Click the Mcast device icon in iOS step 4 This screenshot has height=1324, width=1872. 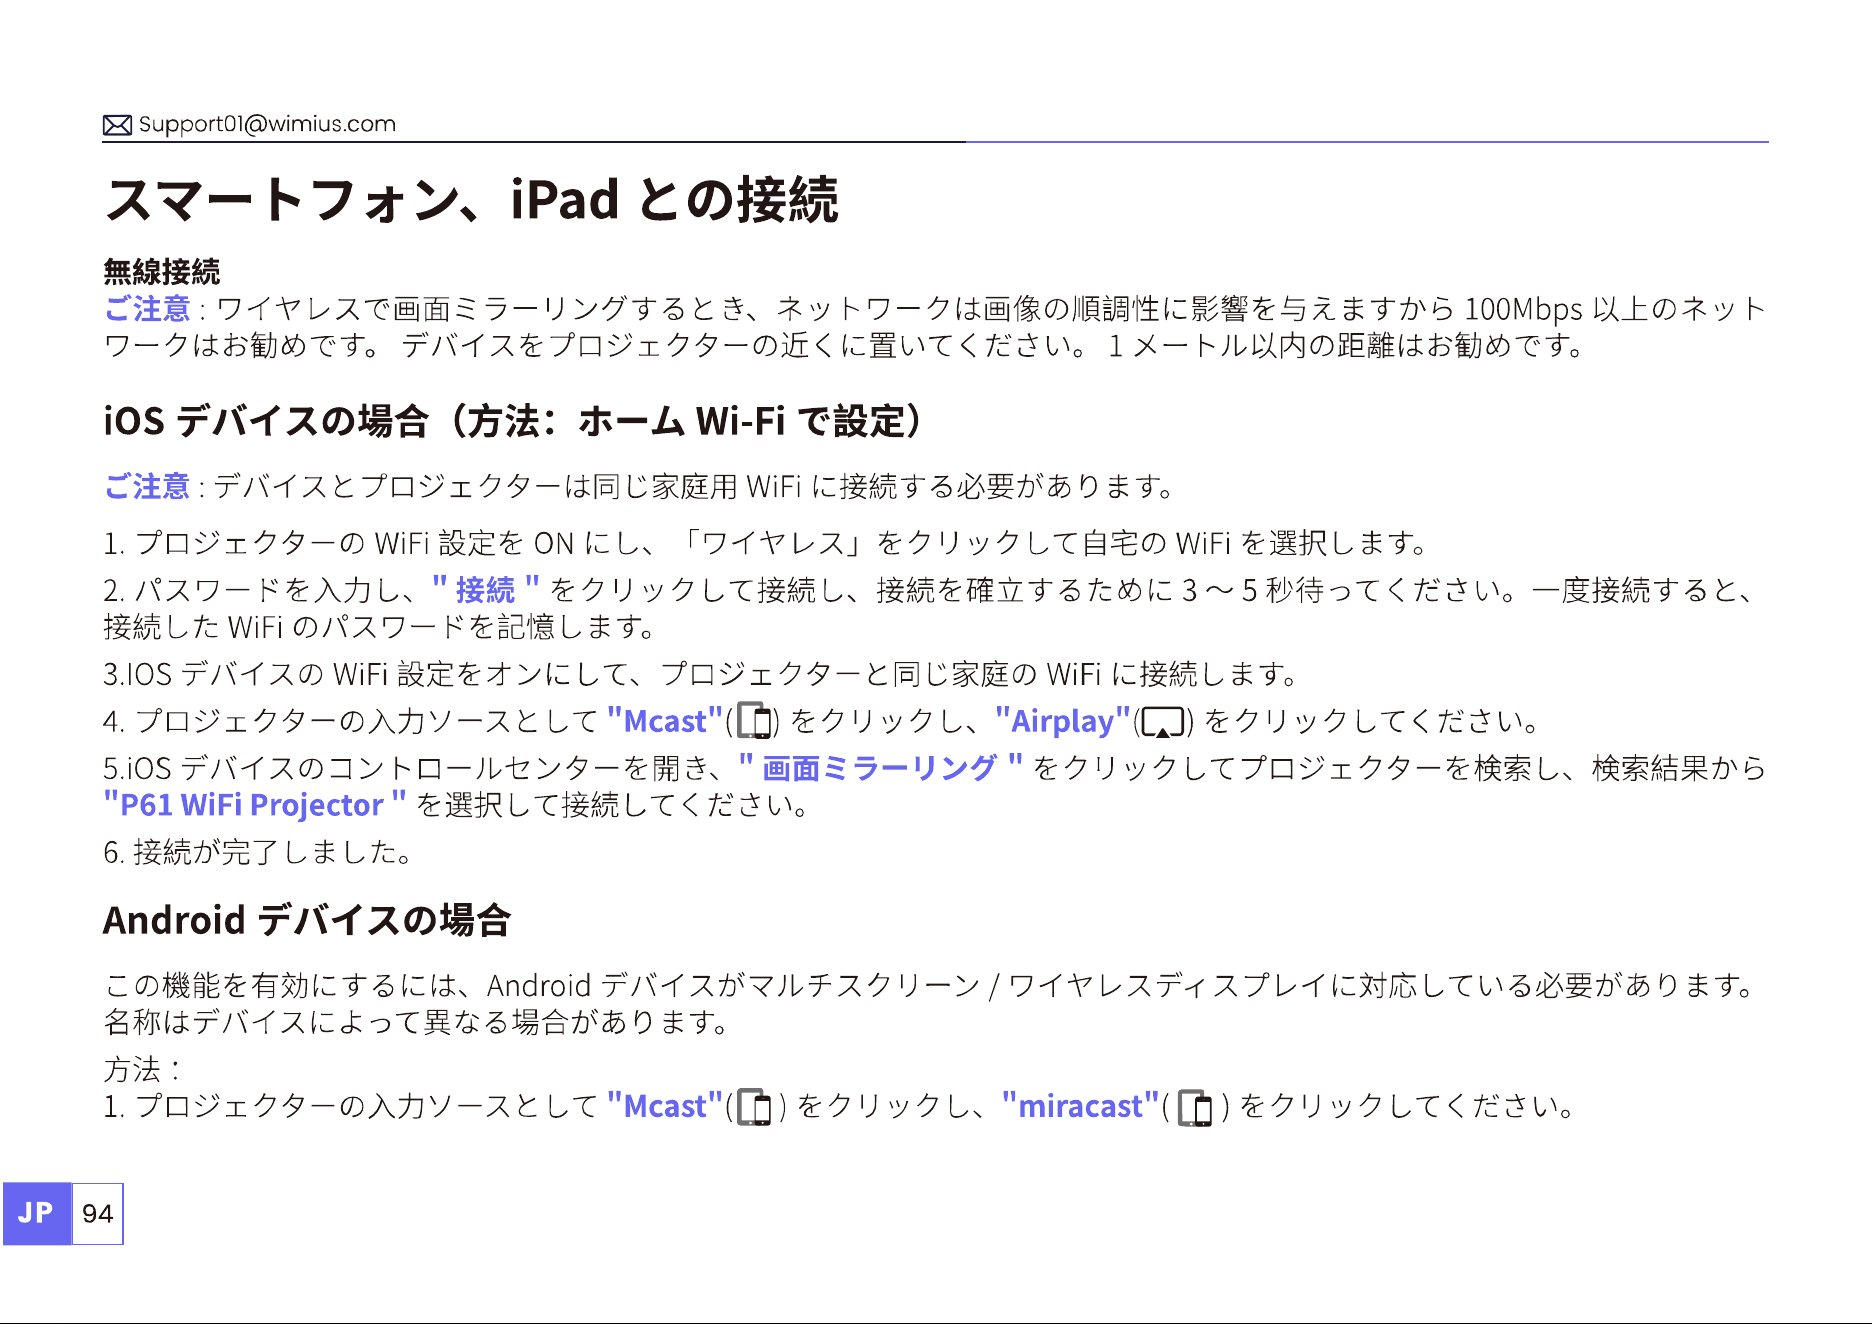(x=755, y=721)
